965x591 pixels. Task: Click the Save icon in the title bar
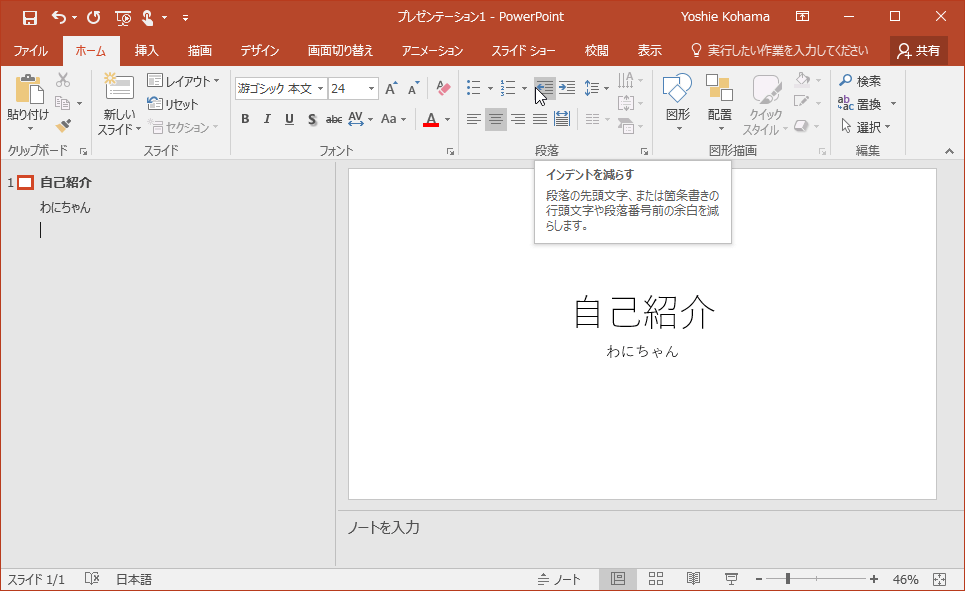click(30, 17)
